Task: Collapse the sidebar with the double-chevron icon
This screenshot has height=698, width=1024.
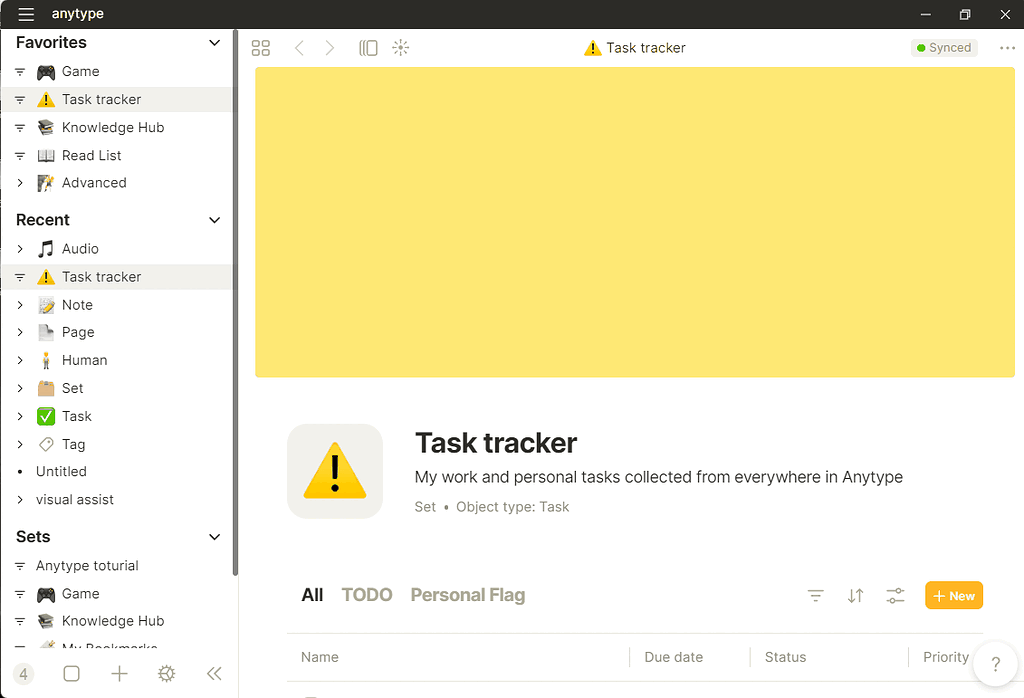Action: click(214, 673)
